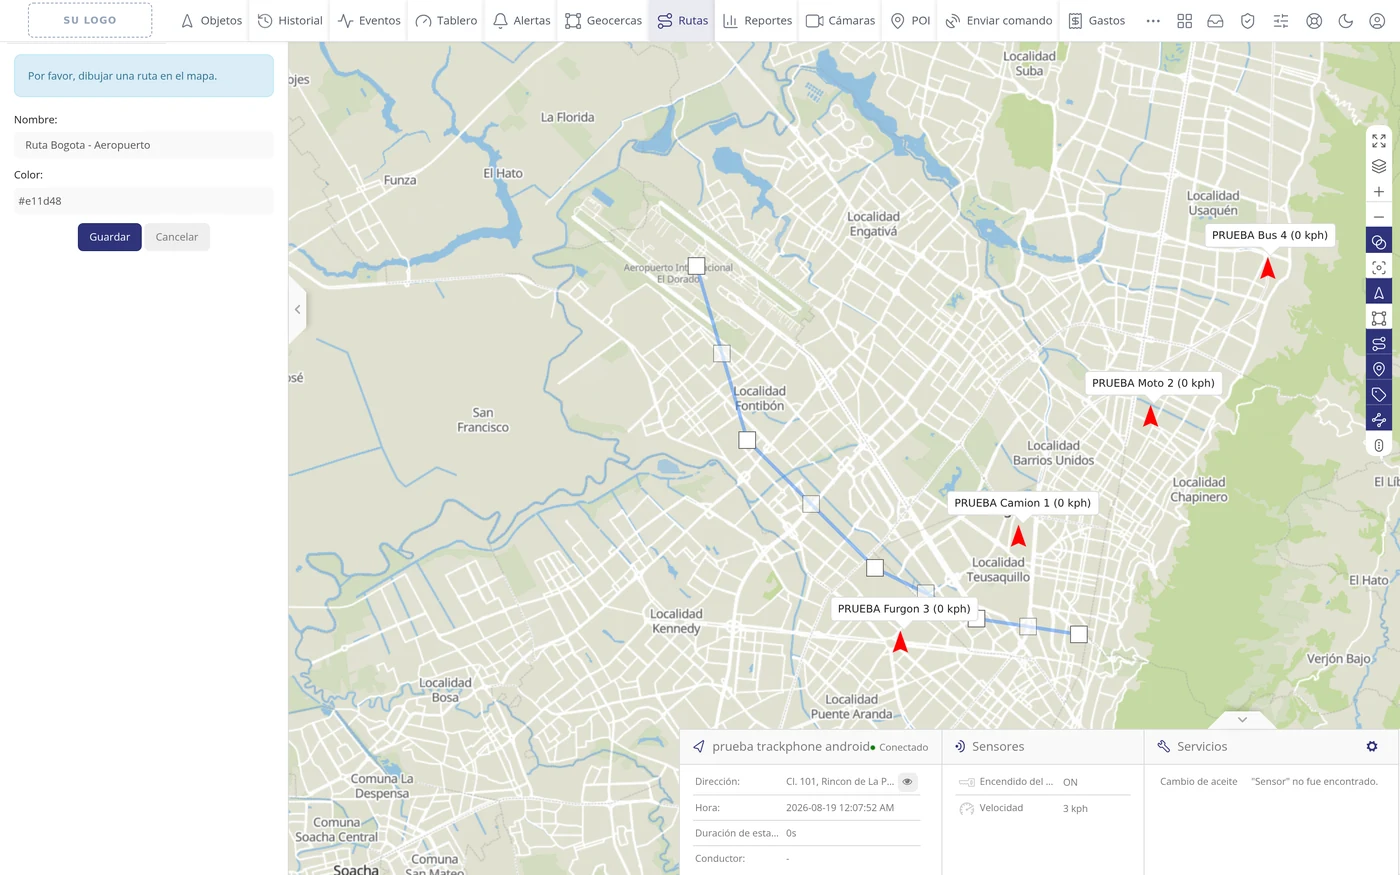Open the grid apps icon
1400x875 pixels.
pyautogui.click(x=1185, y=20)
